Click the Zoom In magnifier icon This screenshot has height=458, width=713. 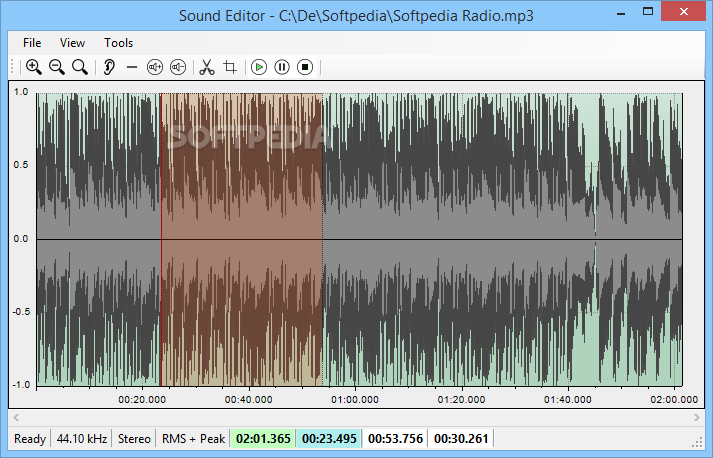click(x=34, y=67)
